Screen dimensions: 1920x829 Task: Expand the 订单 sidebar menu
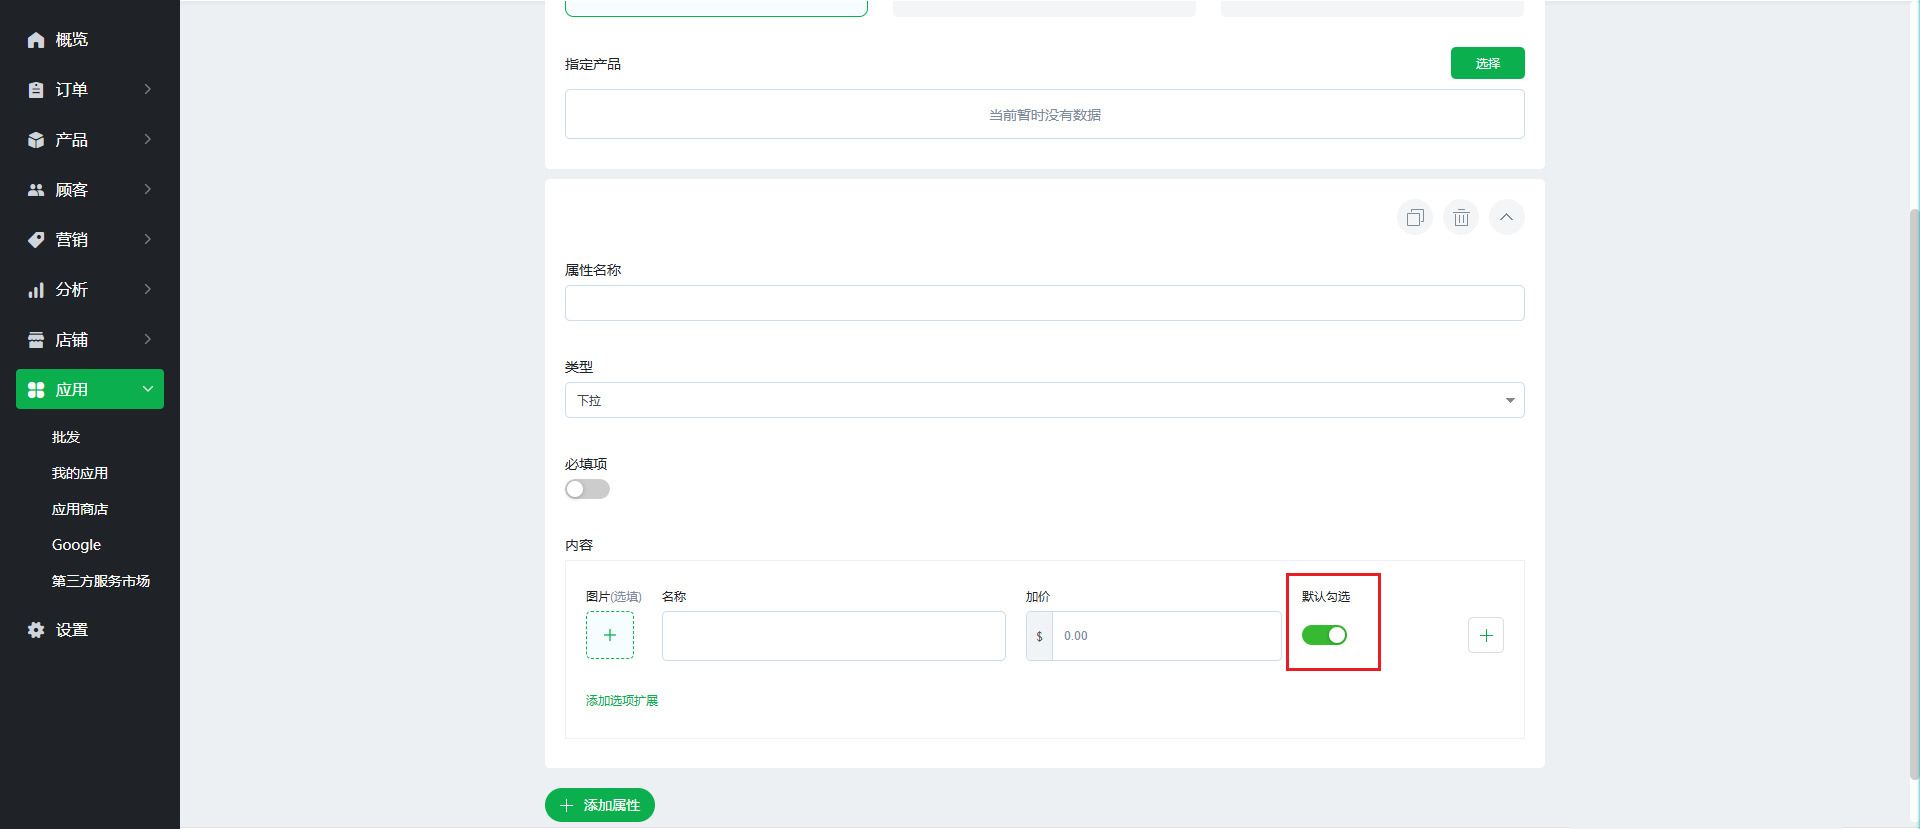coord(90,90)
